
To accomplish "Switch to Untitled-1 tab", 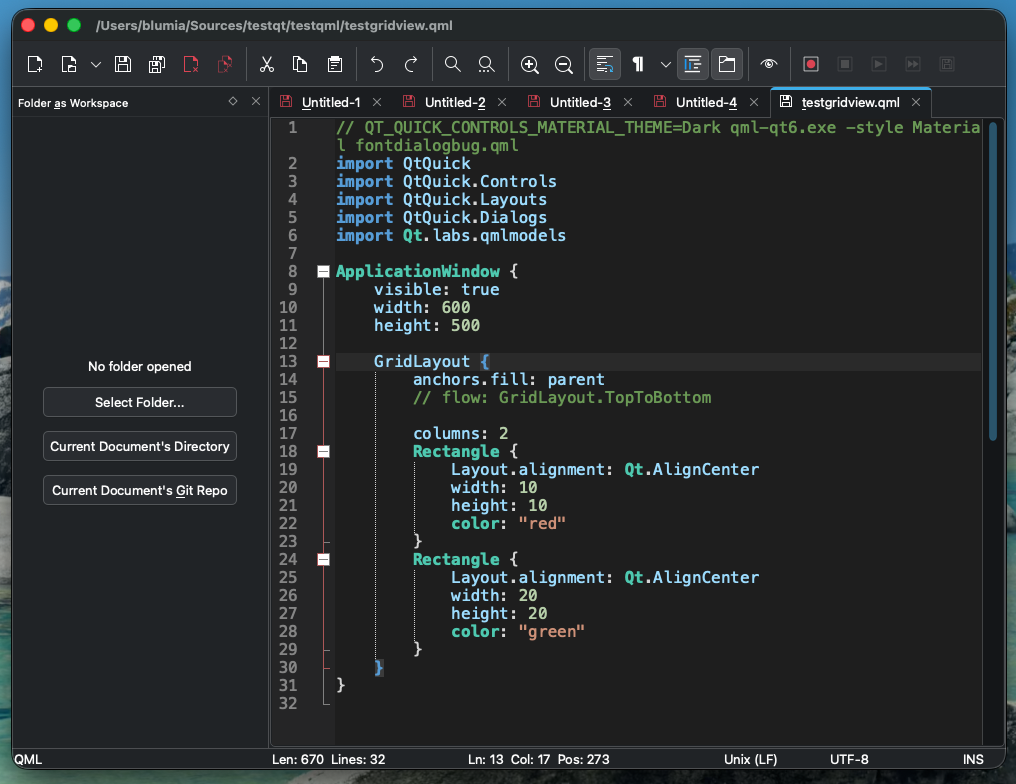I will pyautogui.click(x=330, y=102).
